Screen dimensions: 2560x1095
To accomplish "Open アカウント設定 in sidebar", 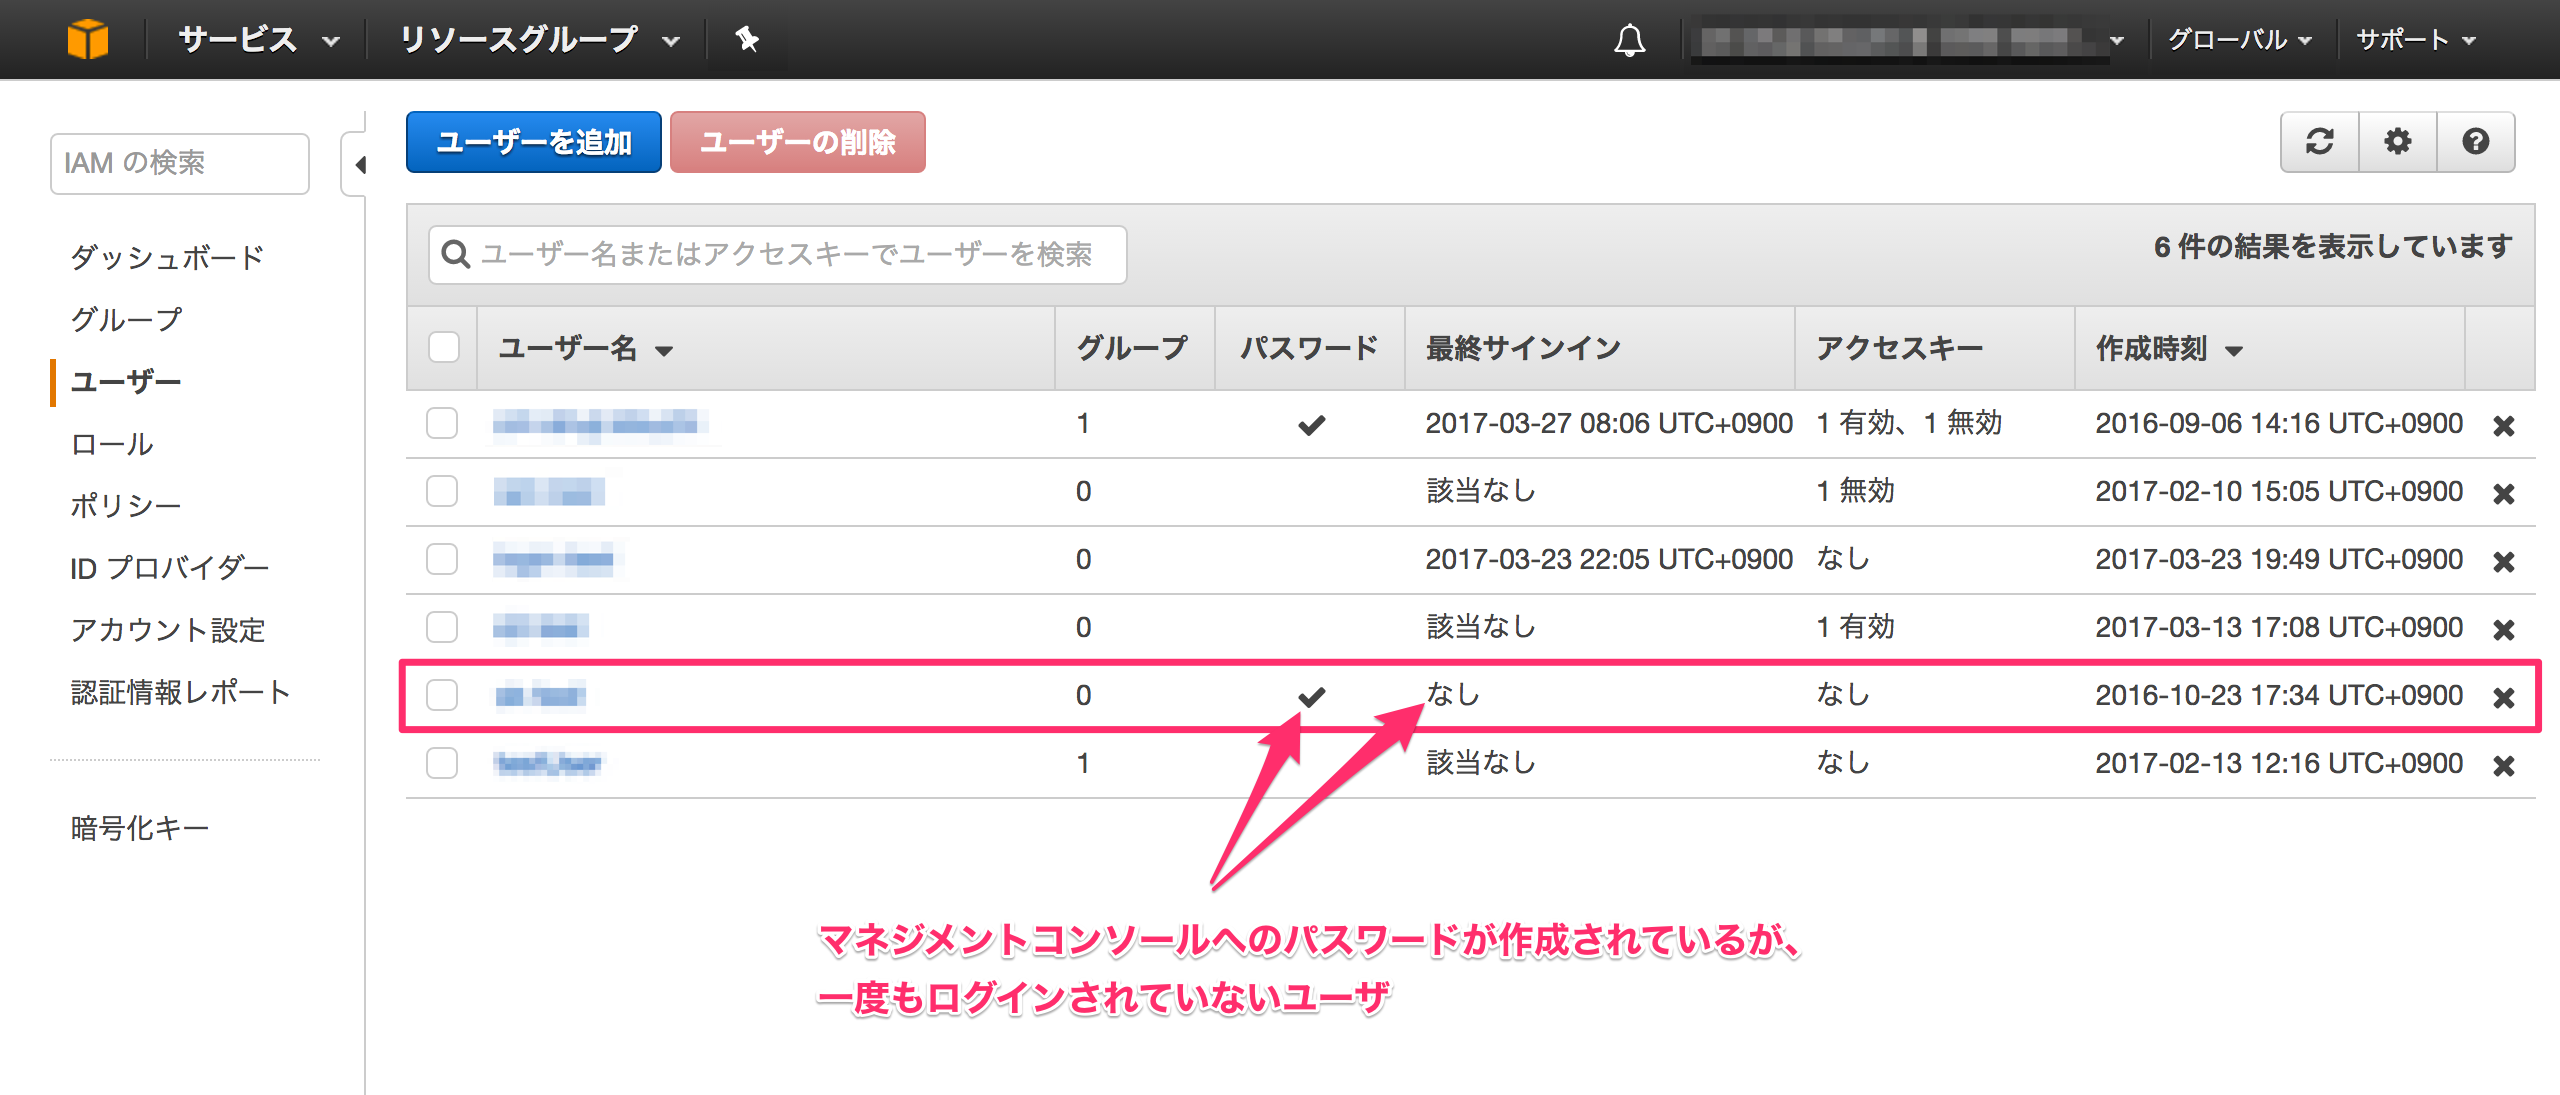I will pos(167,630).
